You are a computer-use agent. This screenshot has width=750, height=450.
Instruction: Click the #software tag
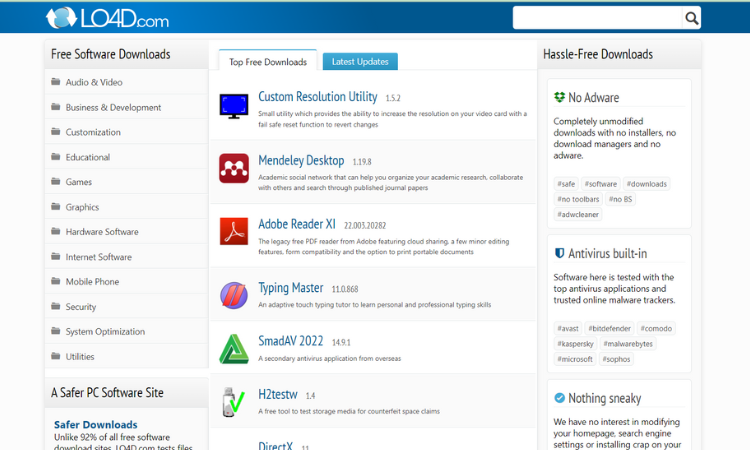tap(601, 184)
